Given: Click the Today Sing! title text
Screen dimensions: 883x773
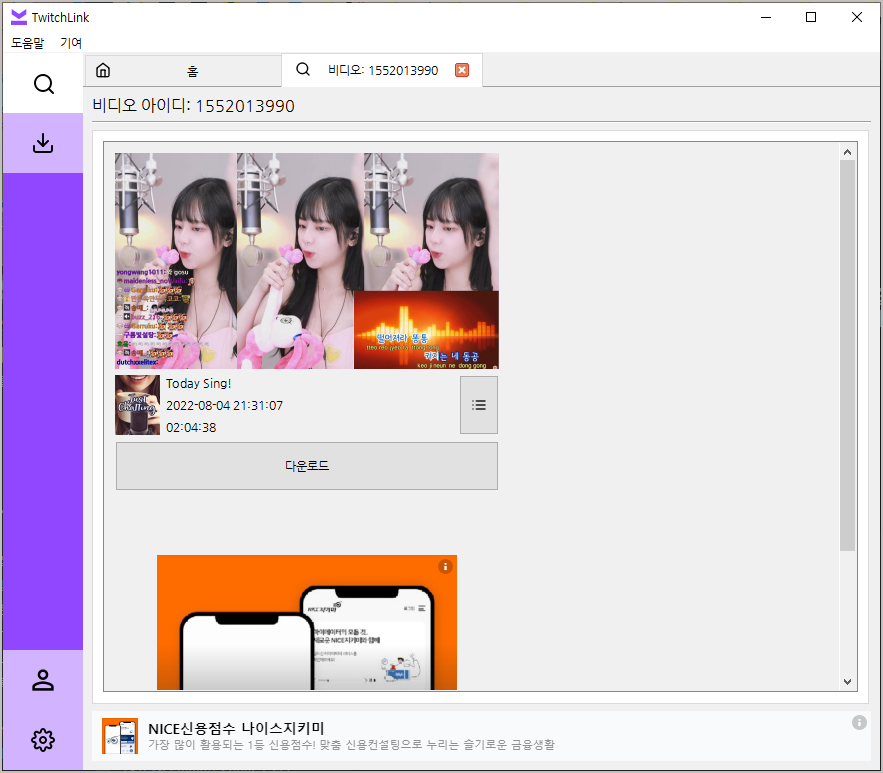Looking at the screenshot, I should coord(198,383).
